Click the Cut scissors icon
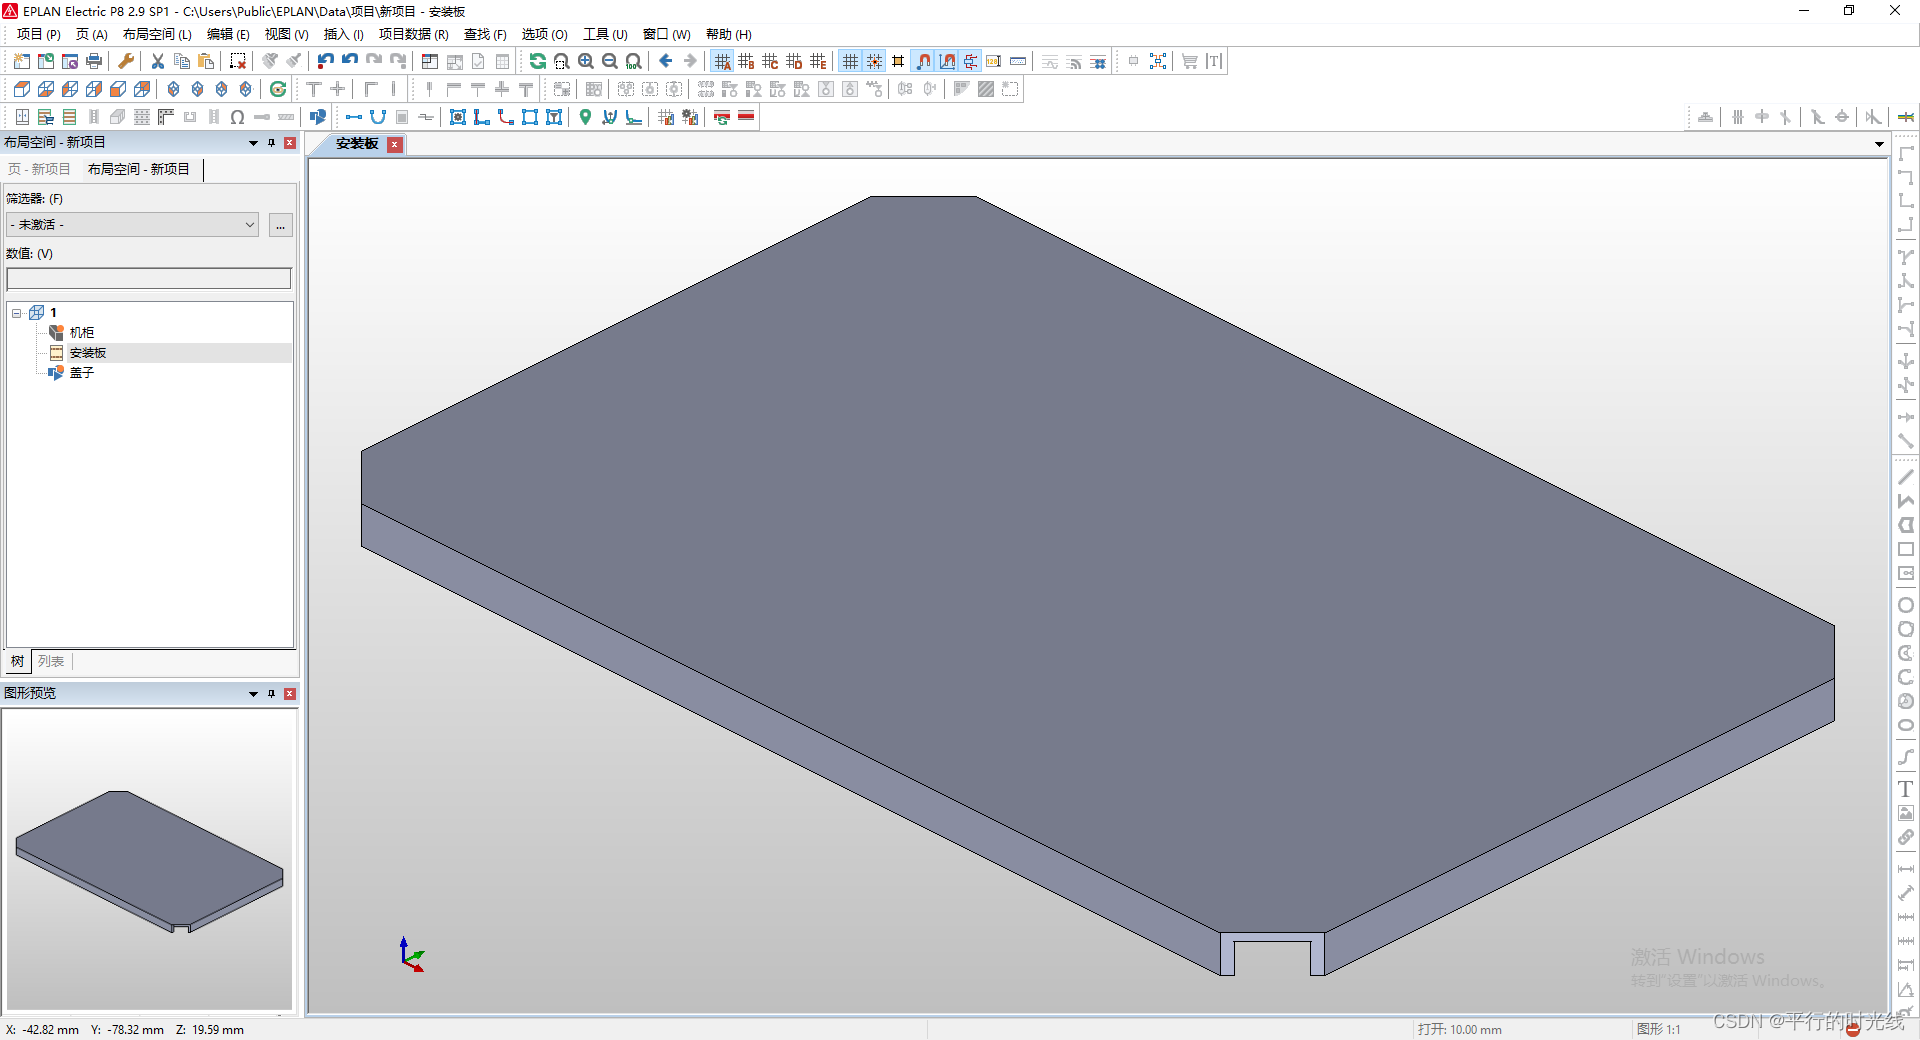 click(x=158, y=61)
